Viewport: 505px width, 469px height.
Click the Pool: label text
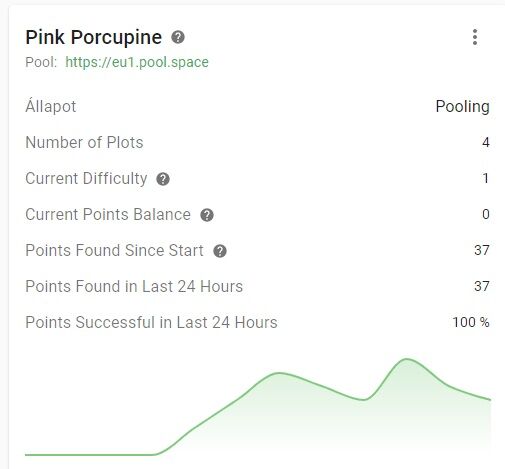coord(41,62)
